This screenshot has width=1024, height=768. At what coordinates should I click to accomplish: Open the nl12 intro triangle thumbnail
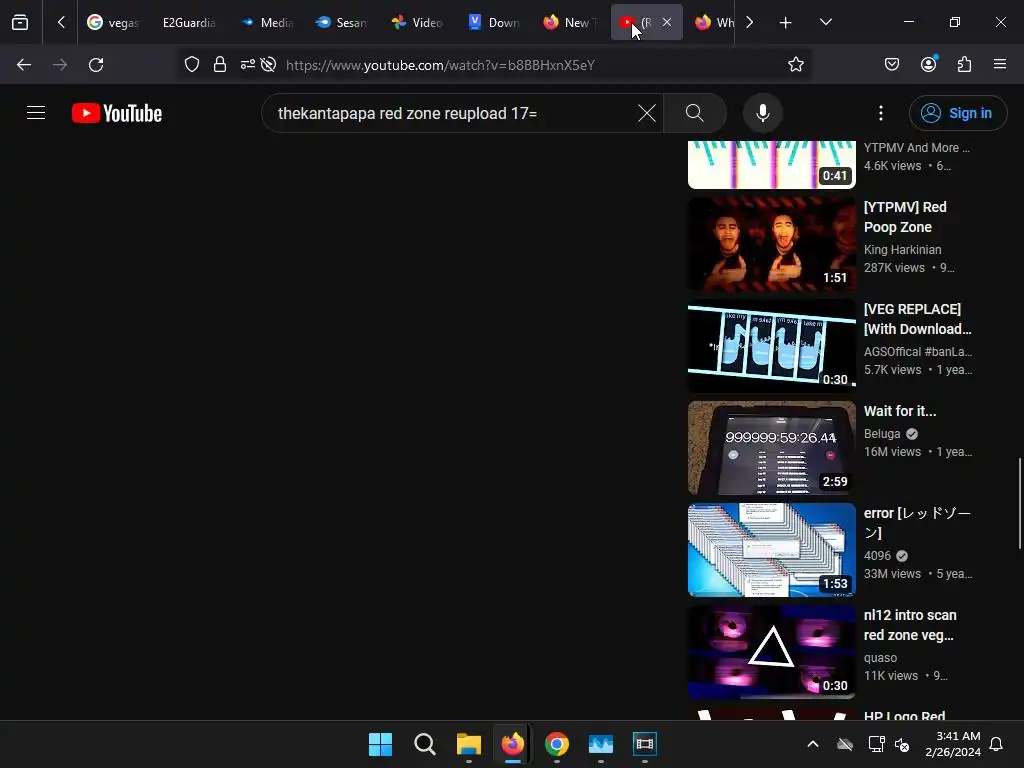pyautogui.click(x=772, y=652)
